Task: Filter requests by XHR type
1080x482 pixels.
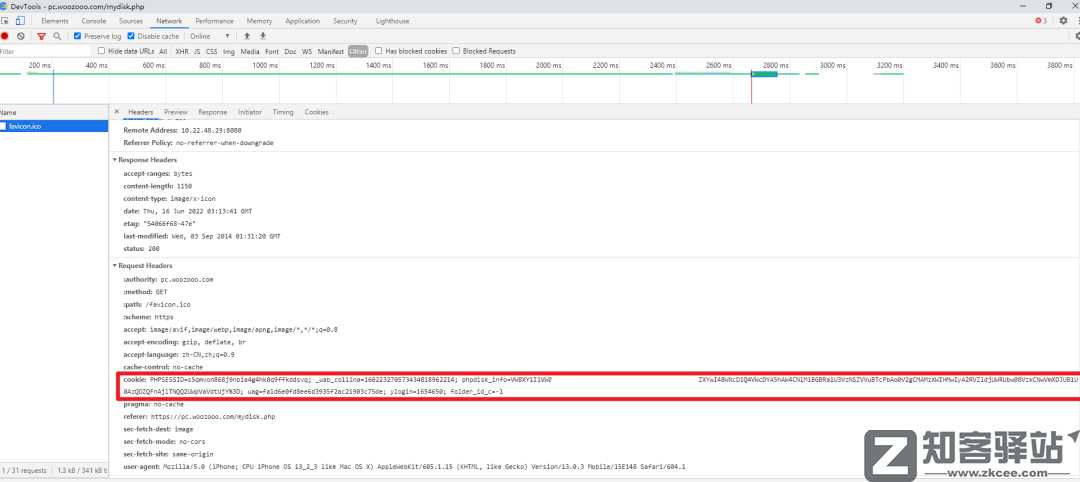Action: 181,51
